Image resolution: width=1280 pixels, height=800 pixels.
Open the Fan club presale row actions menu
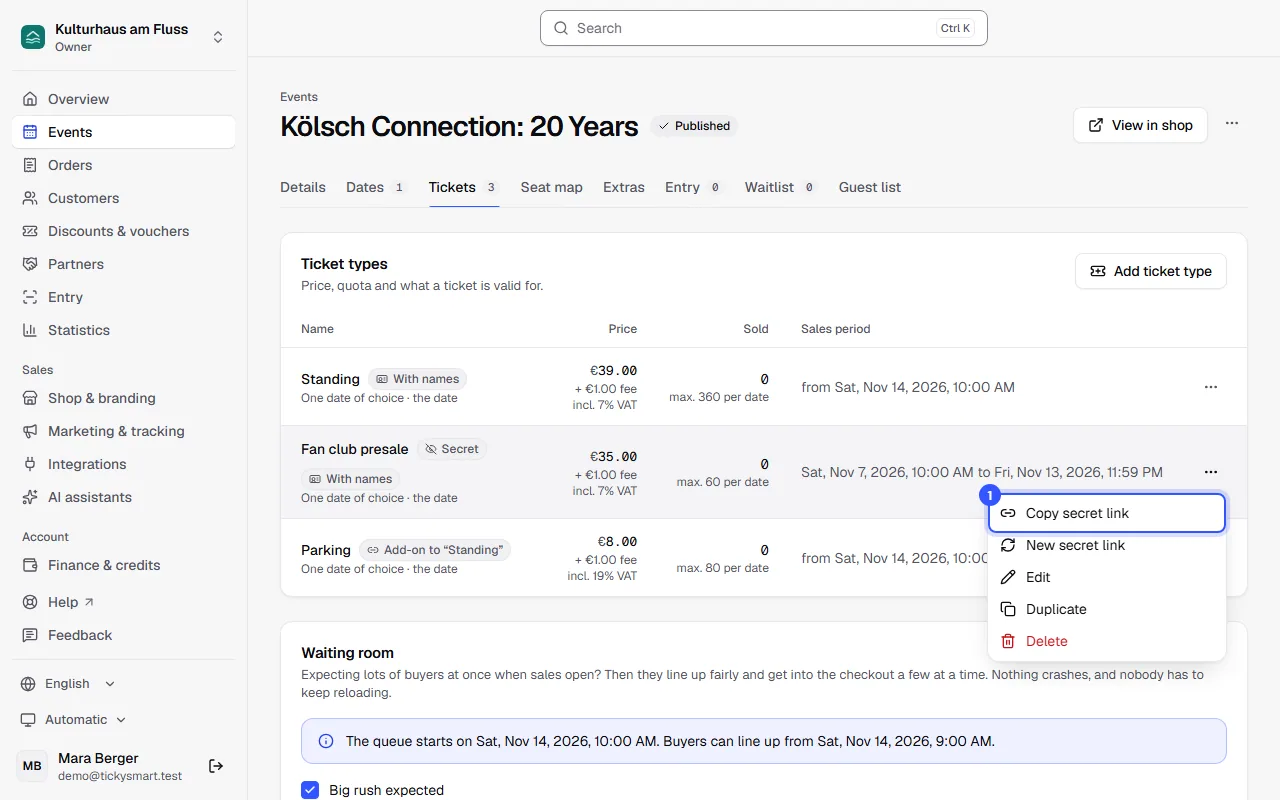[x=1211, y=472]
